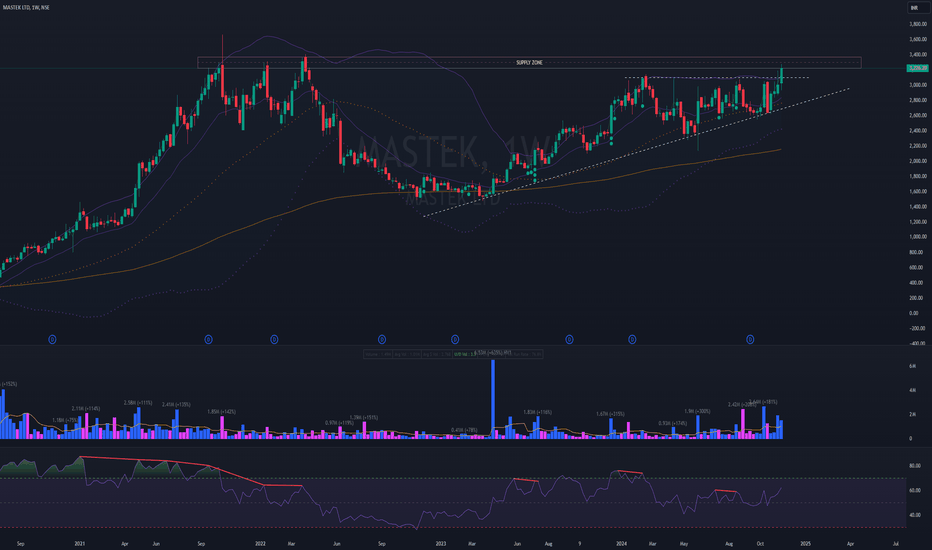932x550 pixels.
Task: Open the dividend marker in early 2023
Action: click(x=455, y=340)
